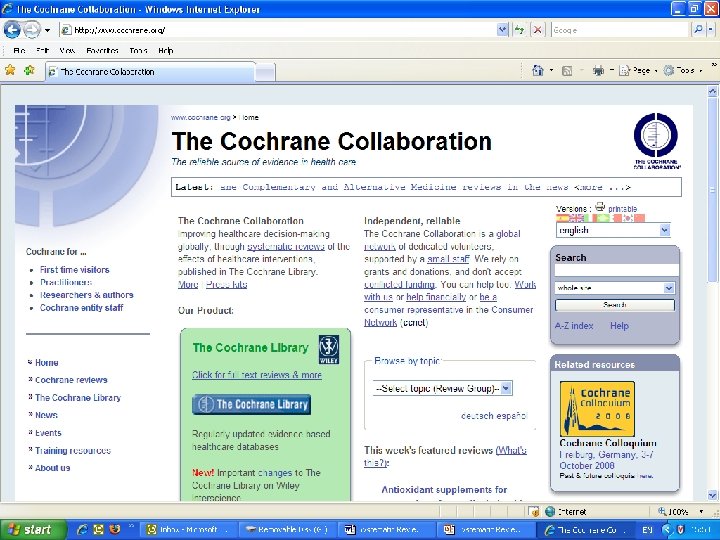Image resolution: width=720 pixels, height=540 pixels.
Task: Switch to Removable Disk taskbar button
Action: [x=288, y=530]
